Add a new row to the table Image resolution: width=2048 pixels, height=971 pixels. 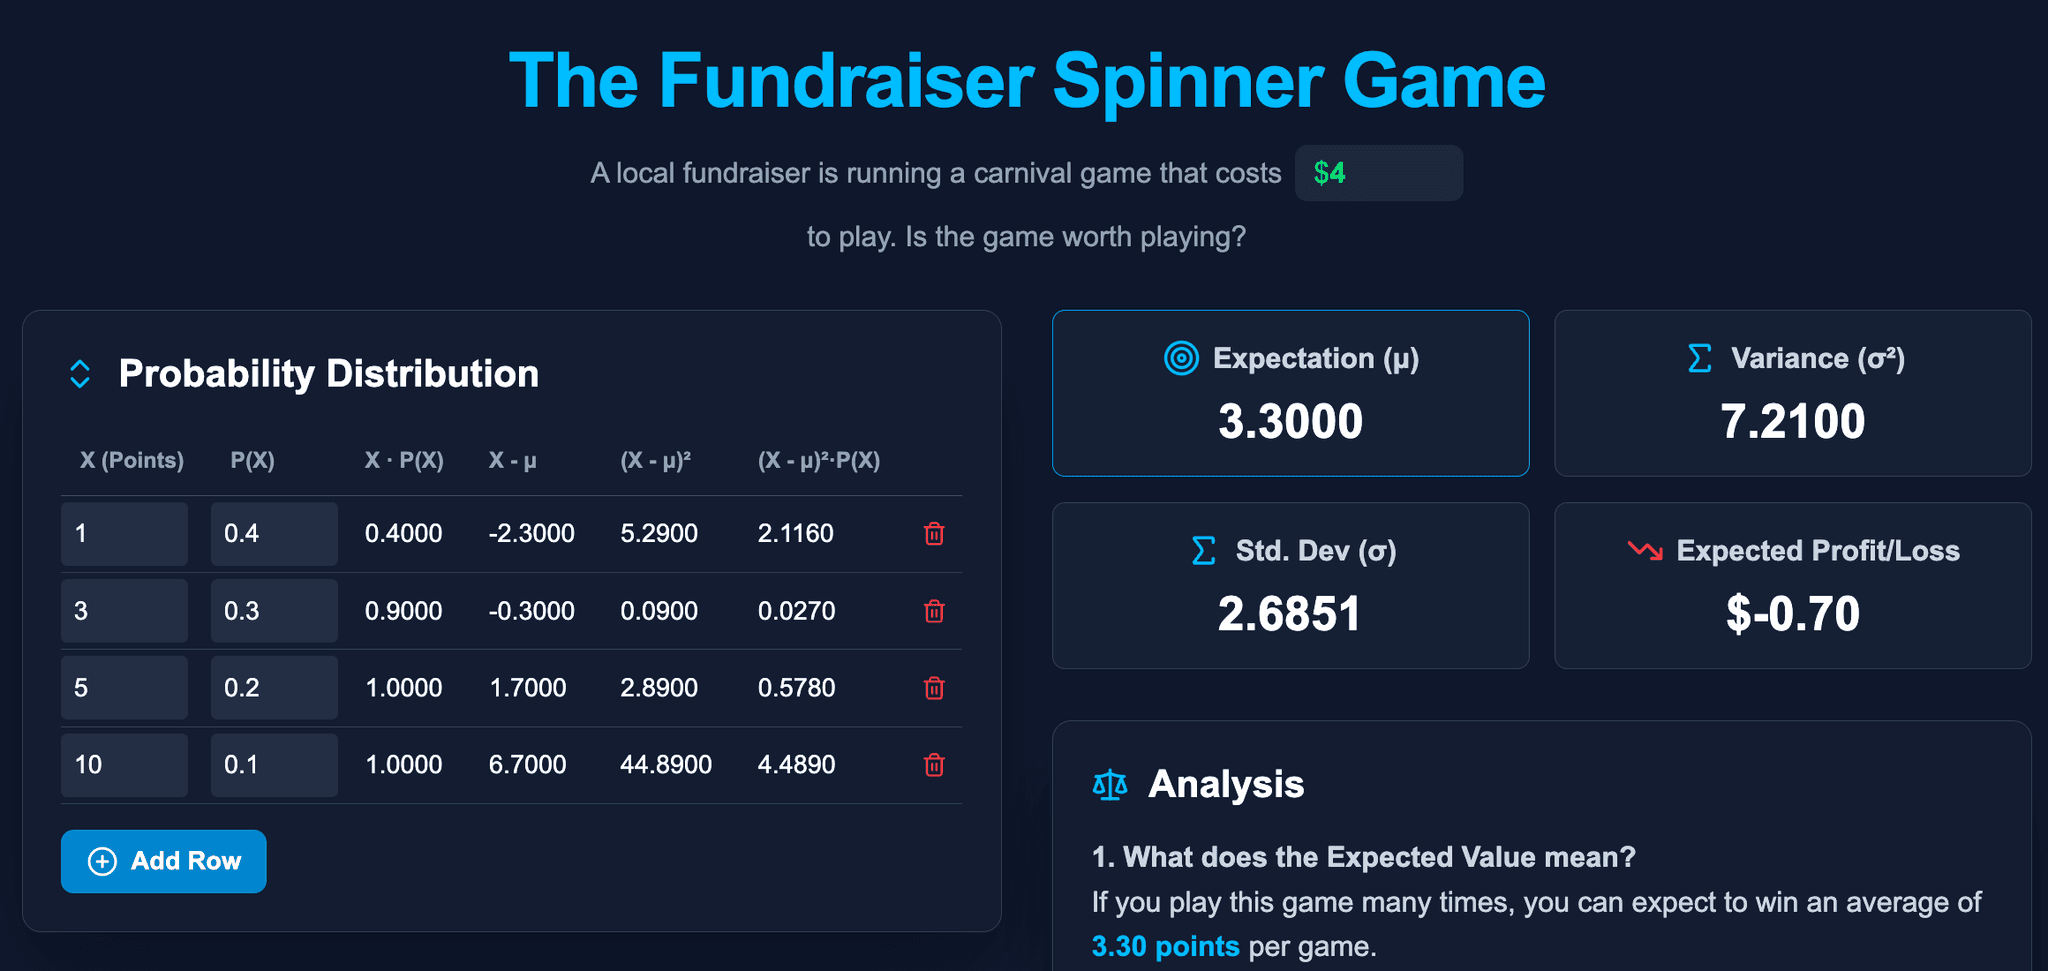164,861
